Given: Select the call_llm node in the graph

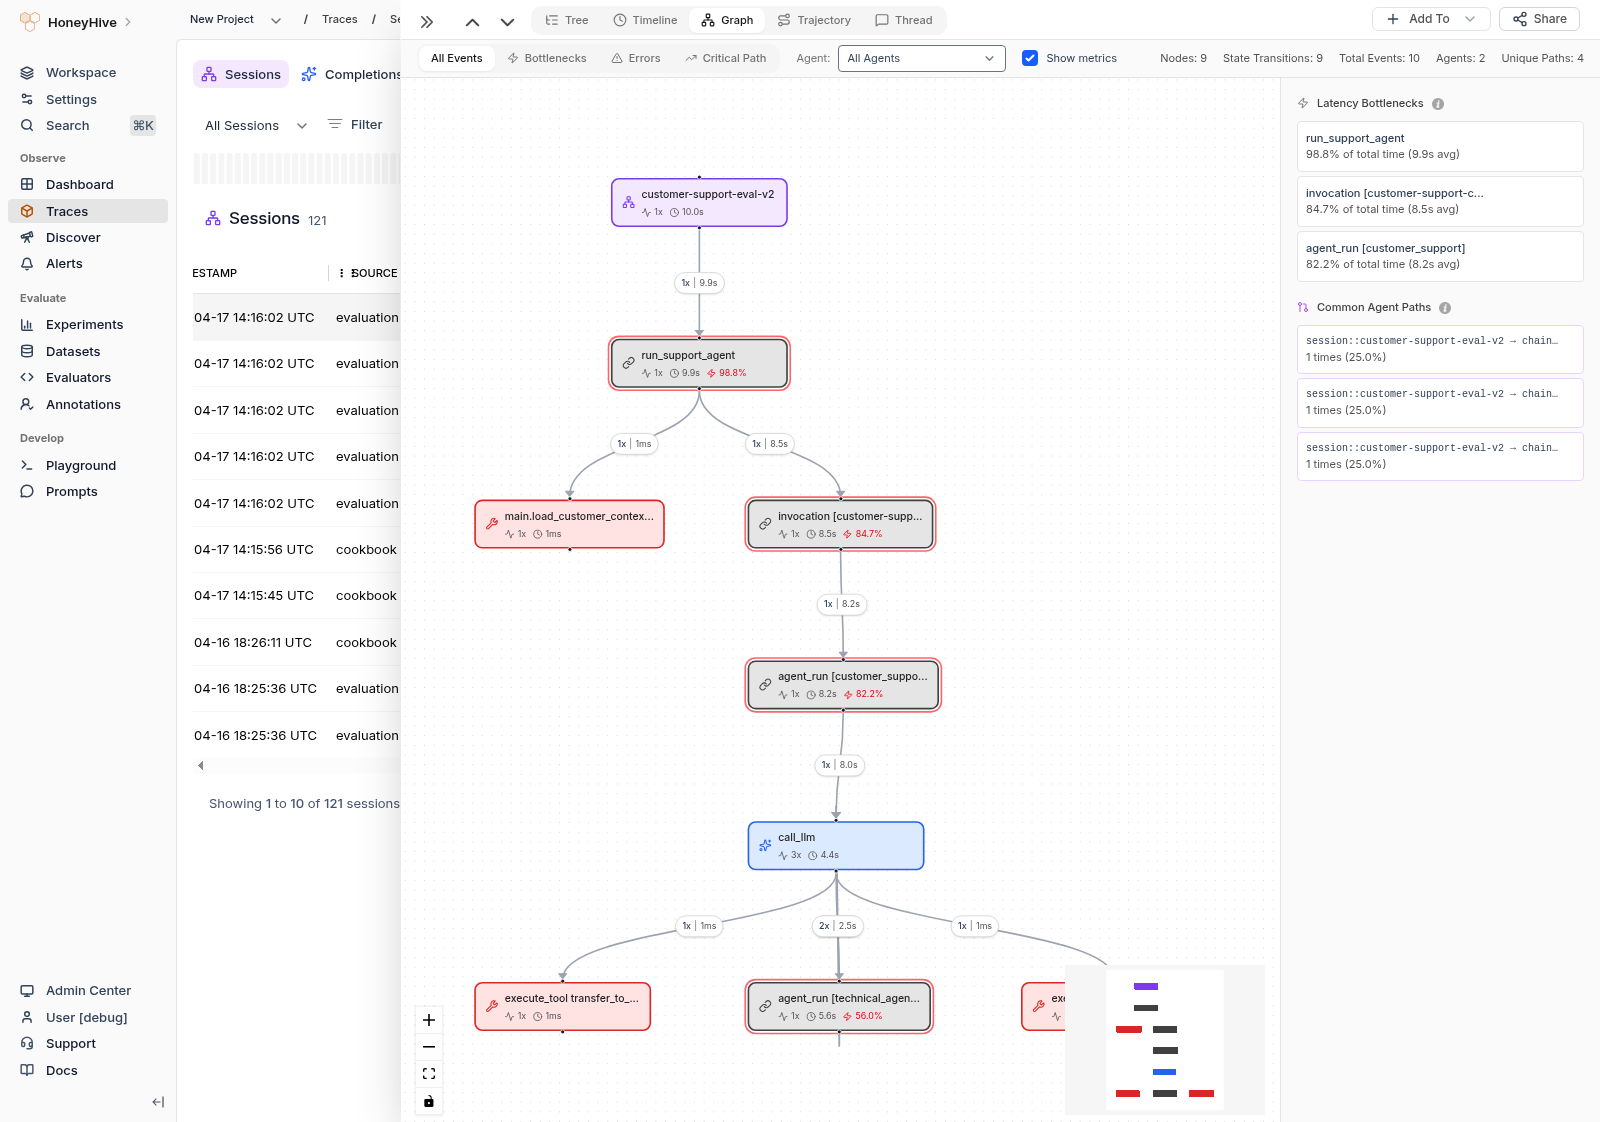Looking at the screenshot, I should pyautogui.click(x=836, y=846).
